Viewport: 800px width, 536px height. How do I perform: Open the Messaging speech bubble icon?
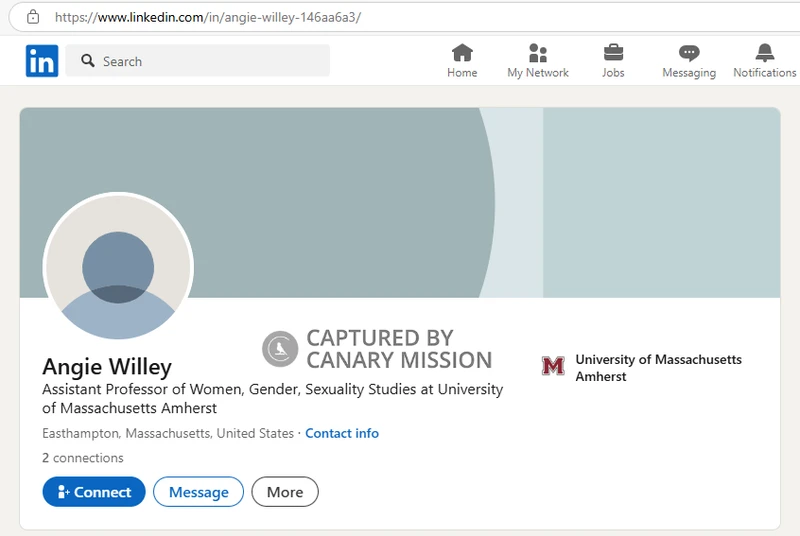tap(689, 53)
